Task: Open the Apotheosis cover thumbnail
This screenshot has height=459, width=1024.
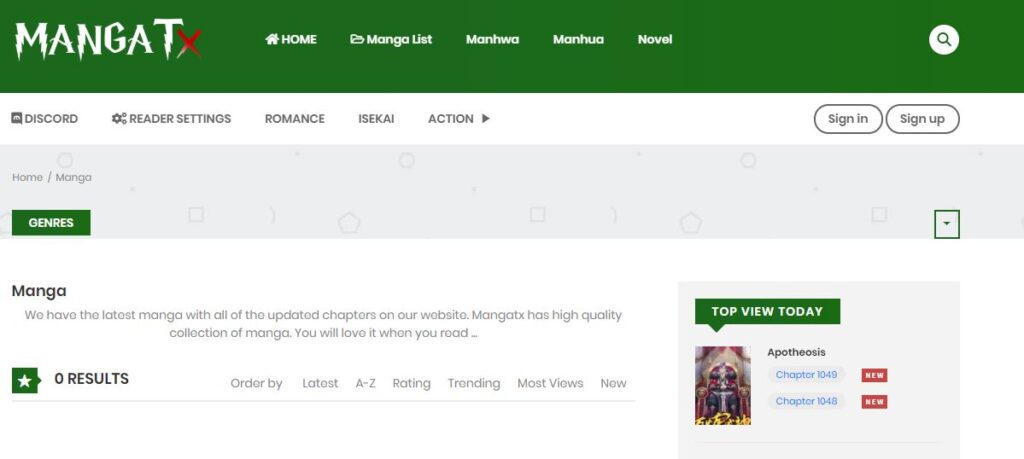Action: coord(722,386)
